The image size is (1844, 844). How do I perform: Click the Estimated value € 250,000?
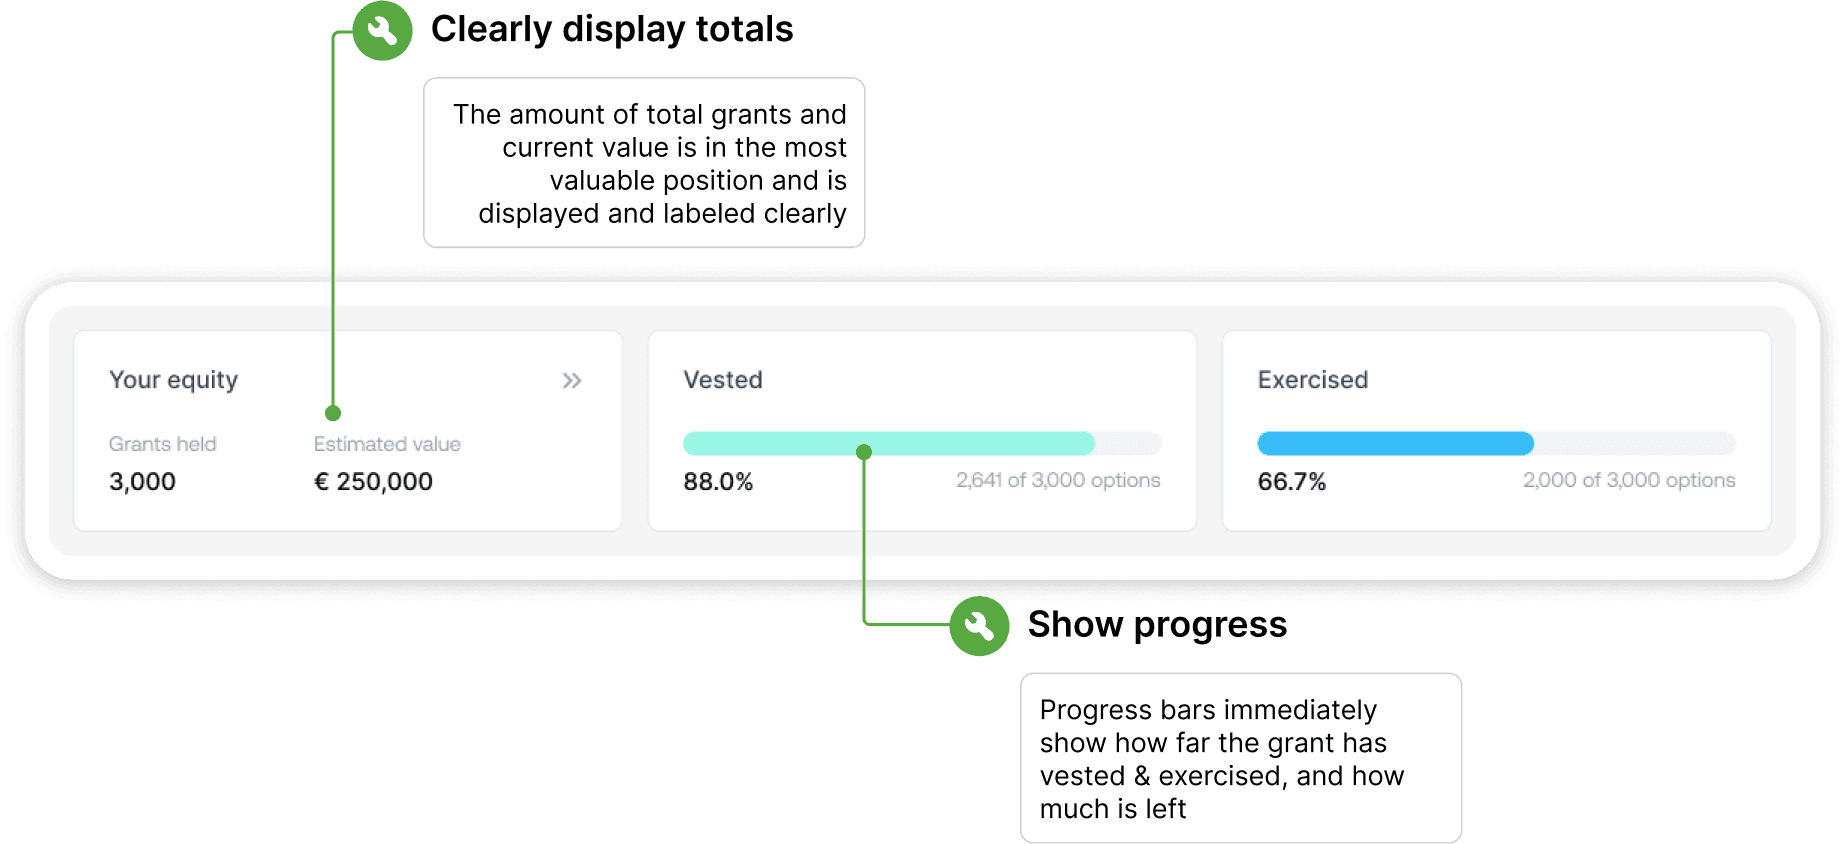point(373,482)
